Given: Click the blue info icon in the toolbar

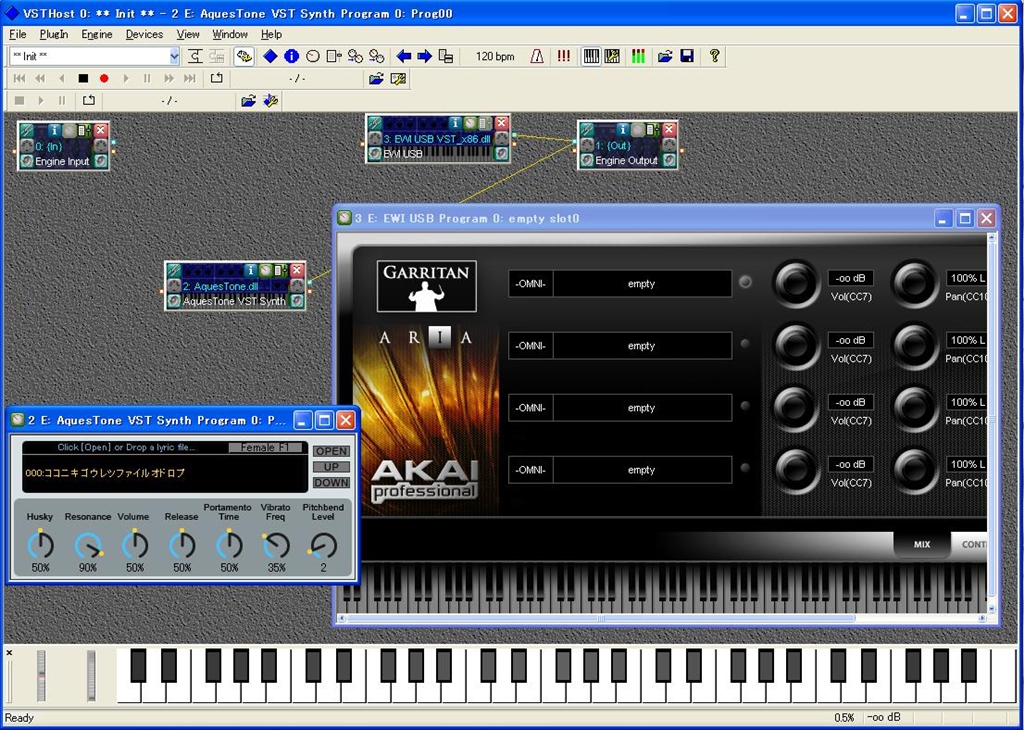Looking at the screenshot, I should click(291, 57).
